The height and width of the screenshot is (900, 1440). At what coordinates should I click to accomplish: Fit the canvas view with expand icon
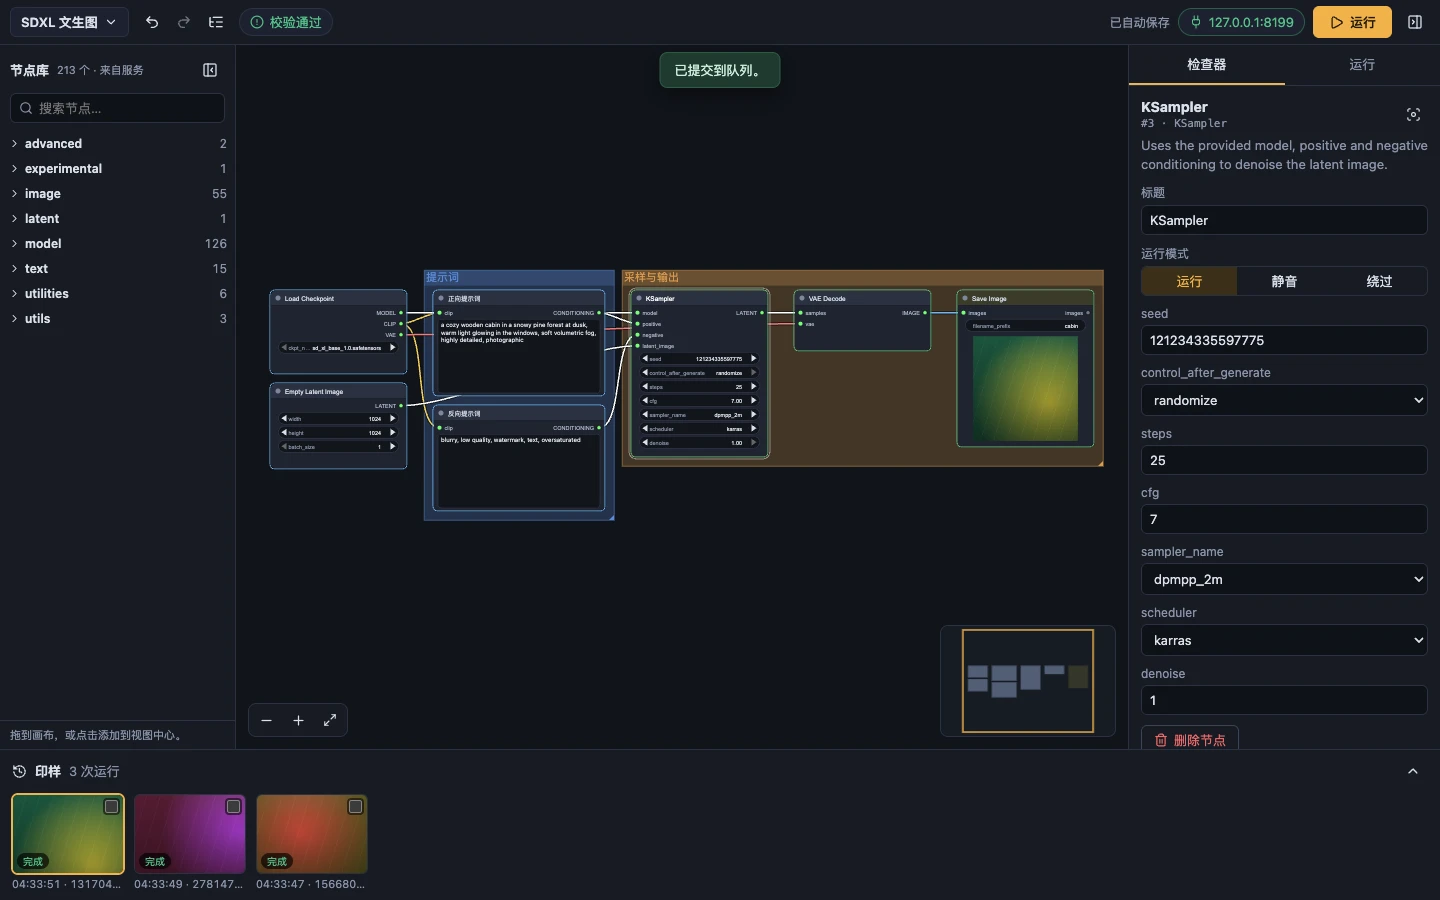coord(330,720)
